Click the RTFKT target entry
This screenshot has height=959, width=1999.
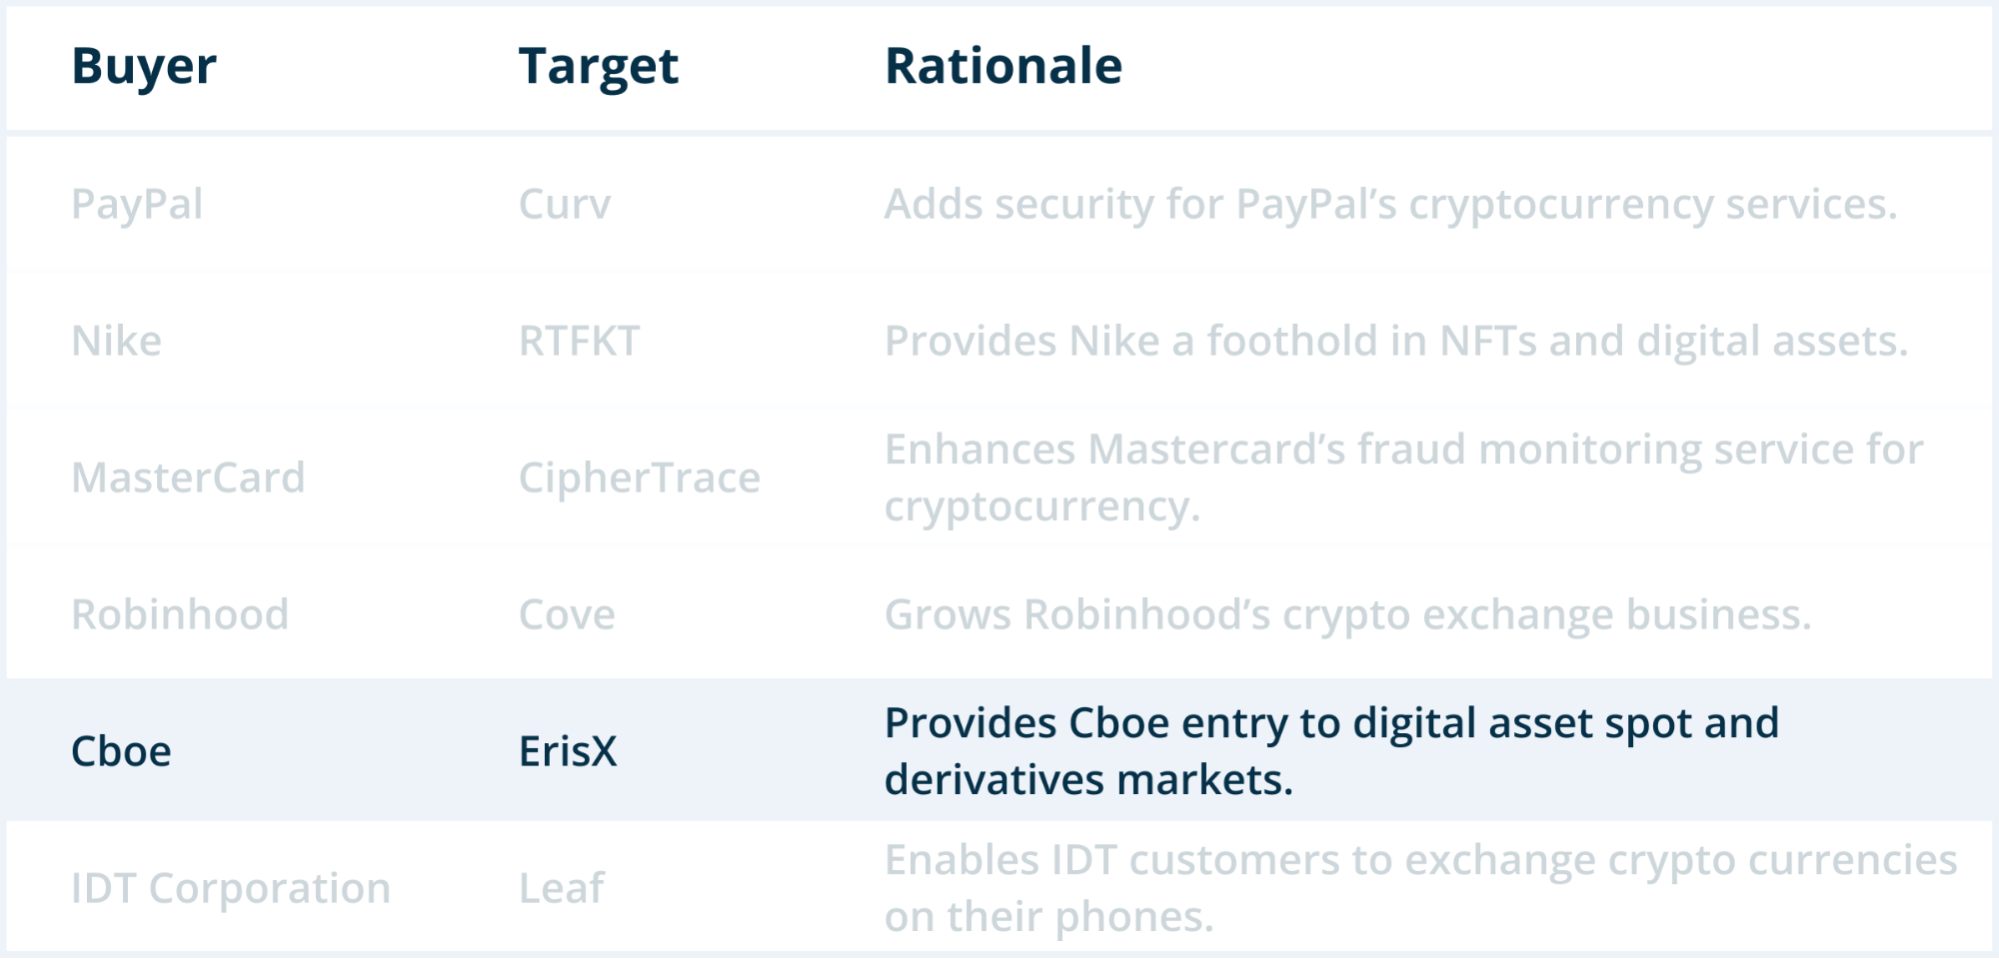point(578,342)
